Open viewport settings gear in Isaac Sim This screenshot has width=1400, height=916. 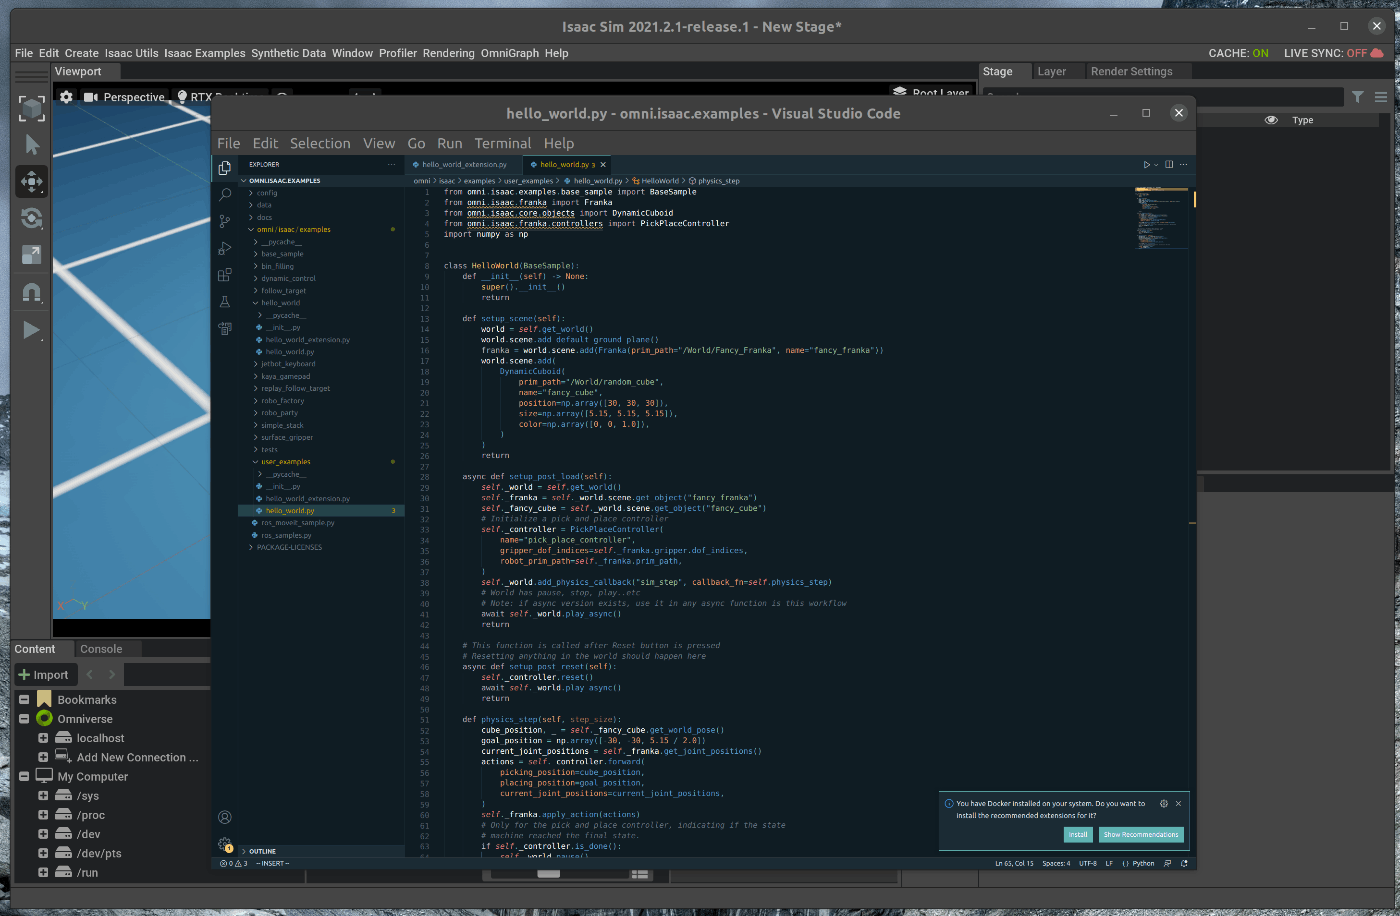[x=66, y=97]
